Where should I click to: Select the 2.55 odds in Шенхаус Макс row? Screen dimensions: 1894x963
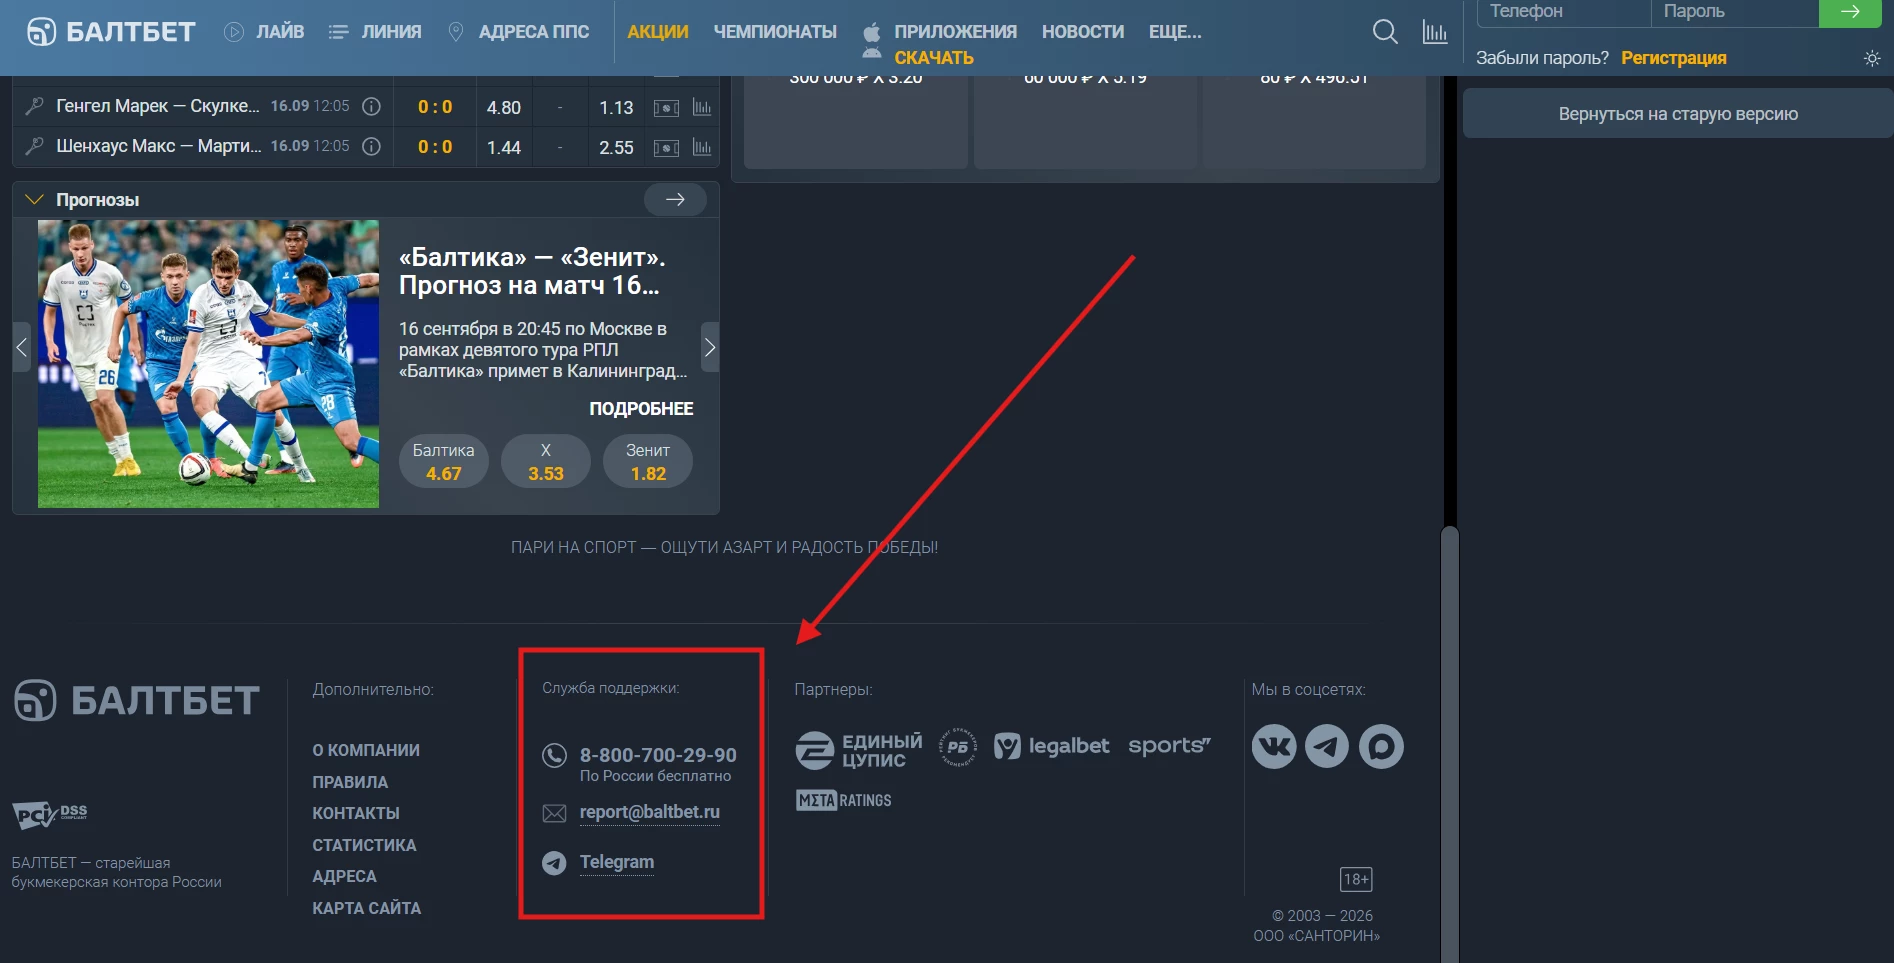[x=616, y=147]
